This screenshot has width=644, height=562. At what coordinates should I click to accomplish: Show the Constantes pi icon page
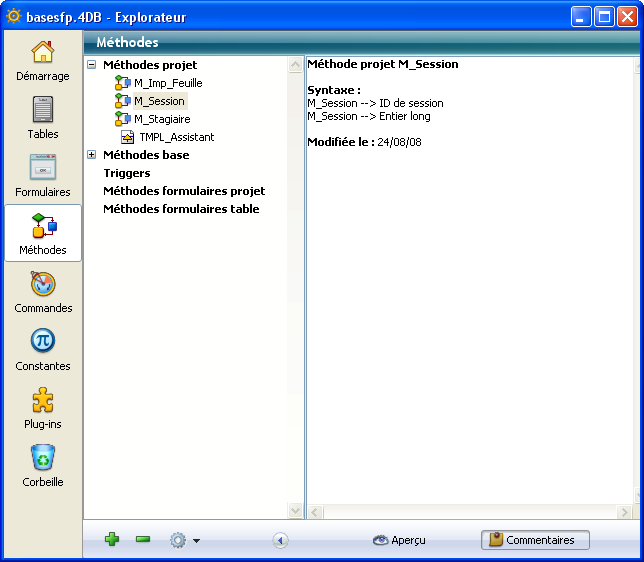pyautogui.click(x=43, y=350)
